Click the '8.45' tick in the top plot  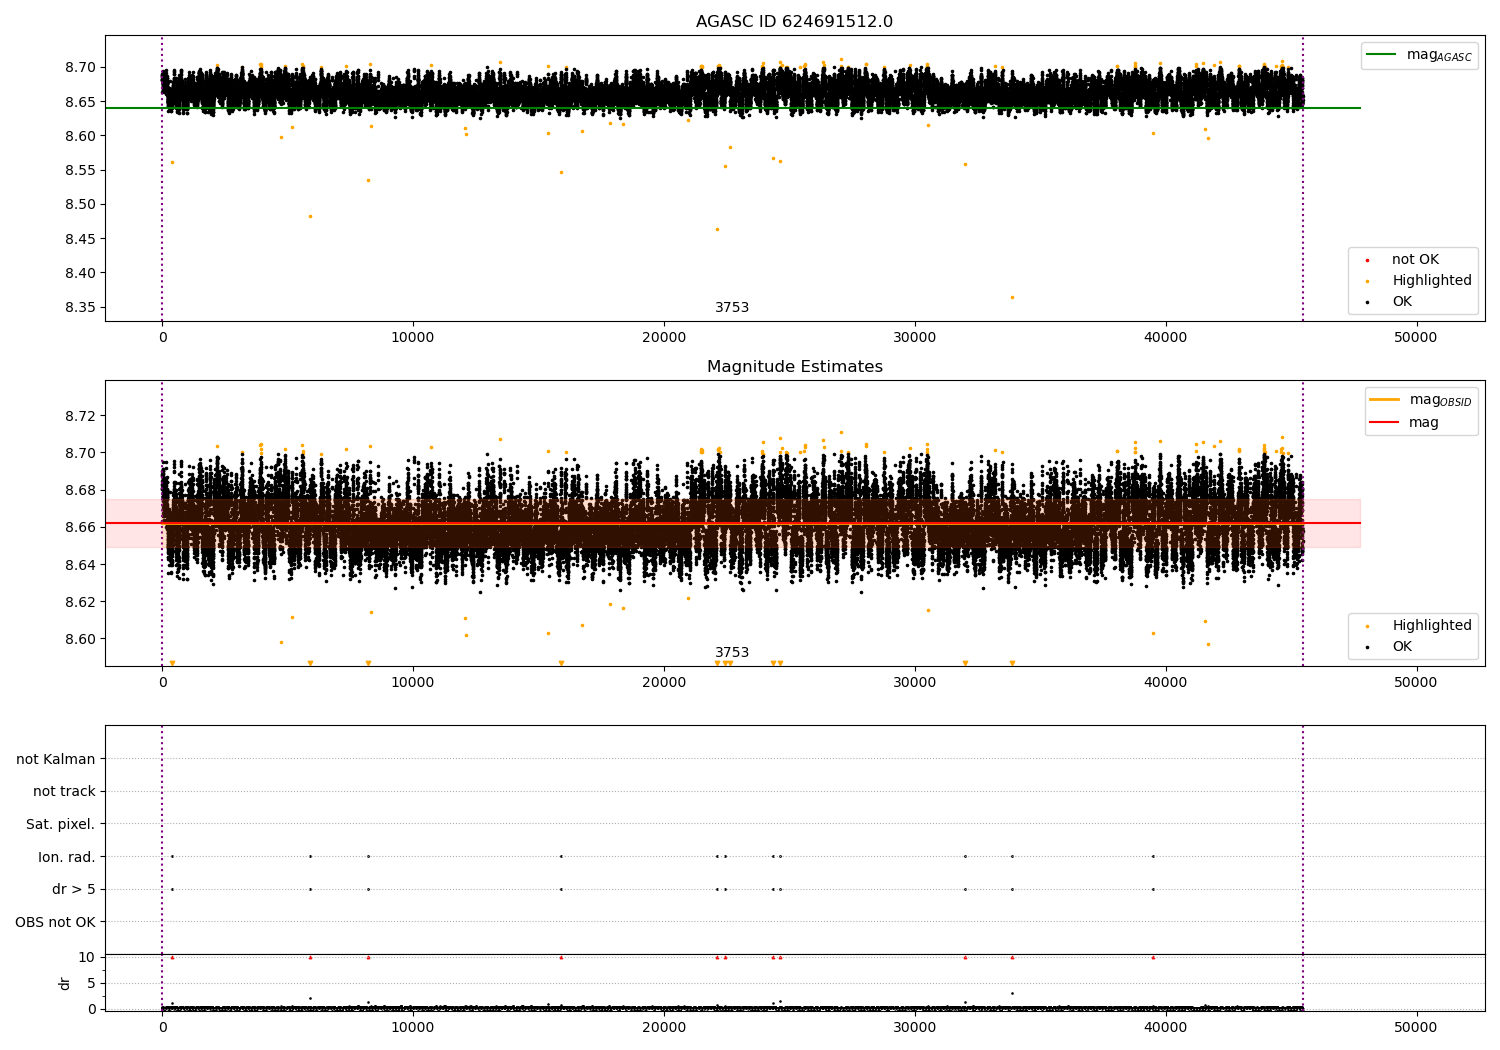tap(80, 239)
